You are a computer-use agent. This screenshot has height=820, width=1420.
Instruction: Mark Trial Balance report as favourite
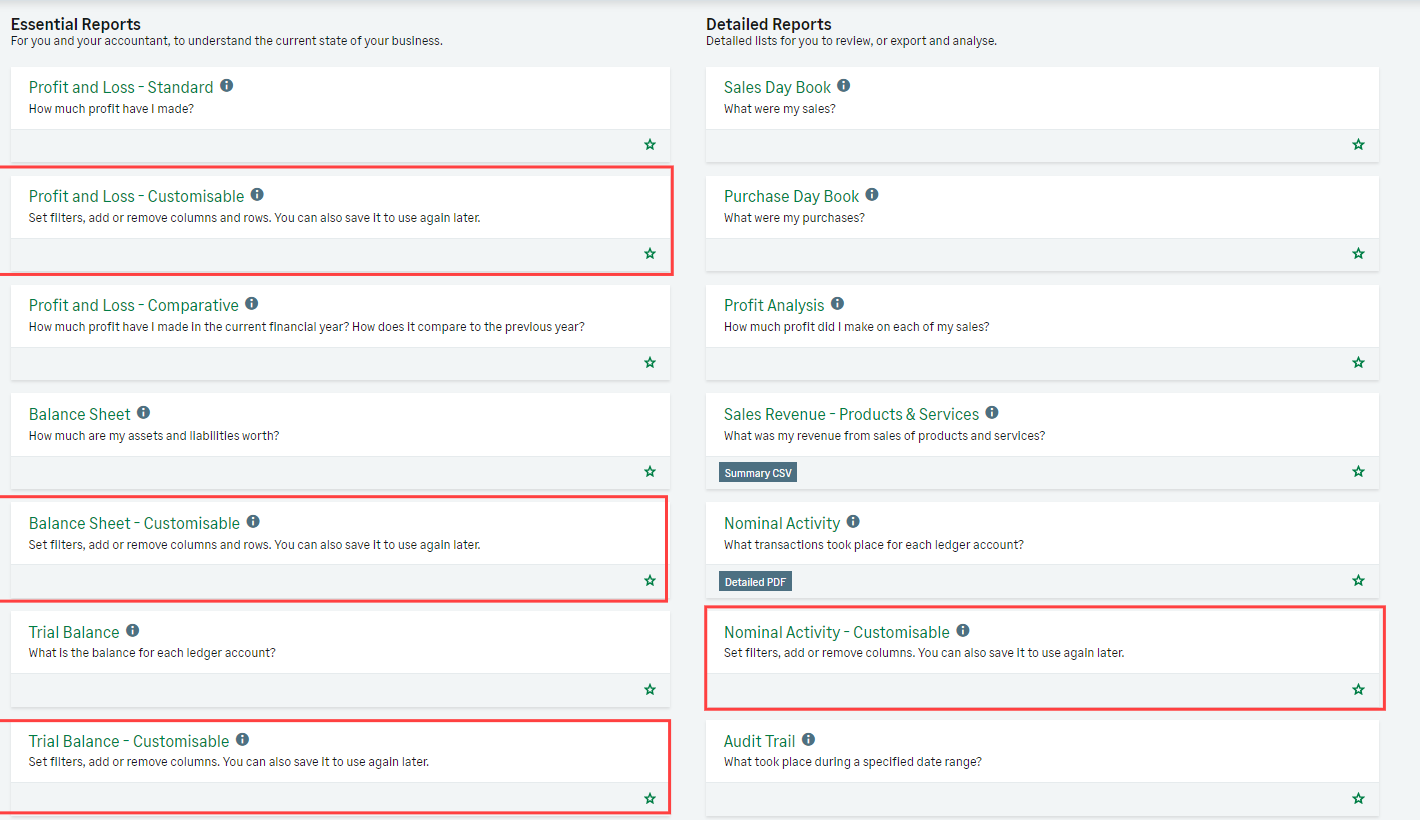[650, 690]
